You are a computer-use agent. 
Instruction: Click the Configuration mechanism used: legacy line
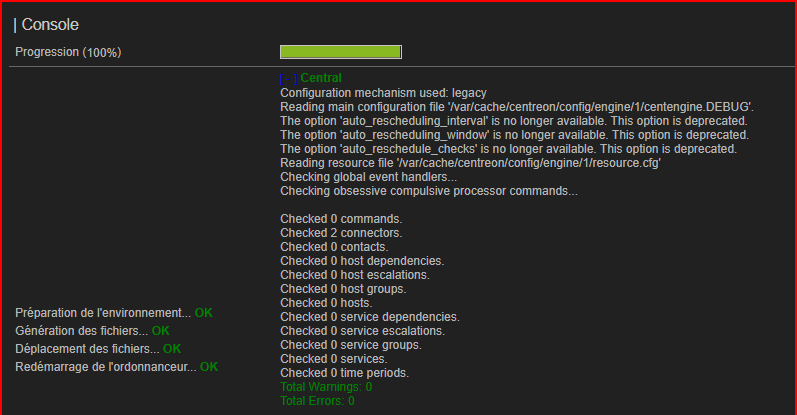[x=383, y=93]
